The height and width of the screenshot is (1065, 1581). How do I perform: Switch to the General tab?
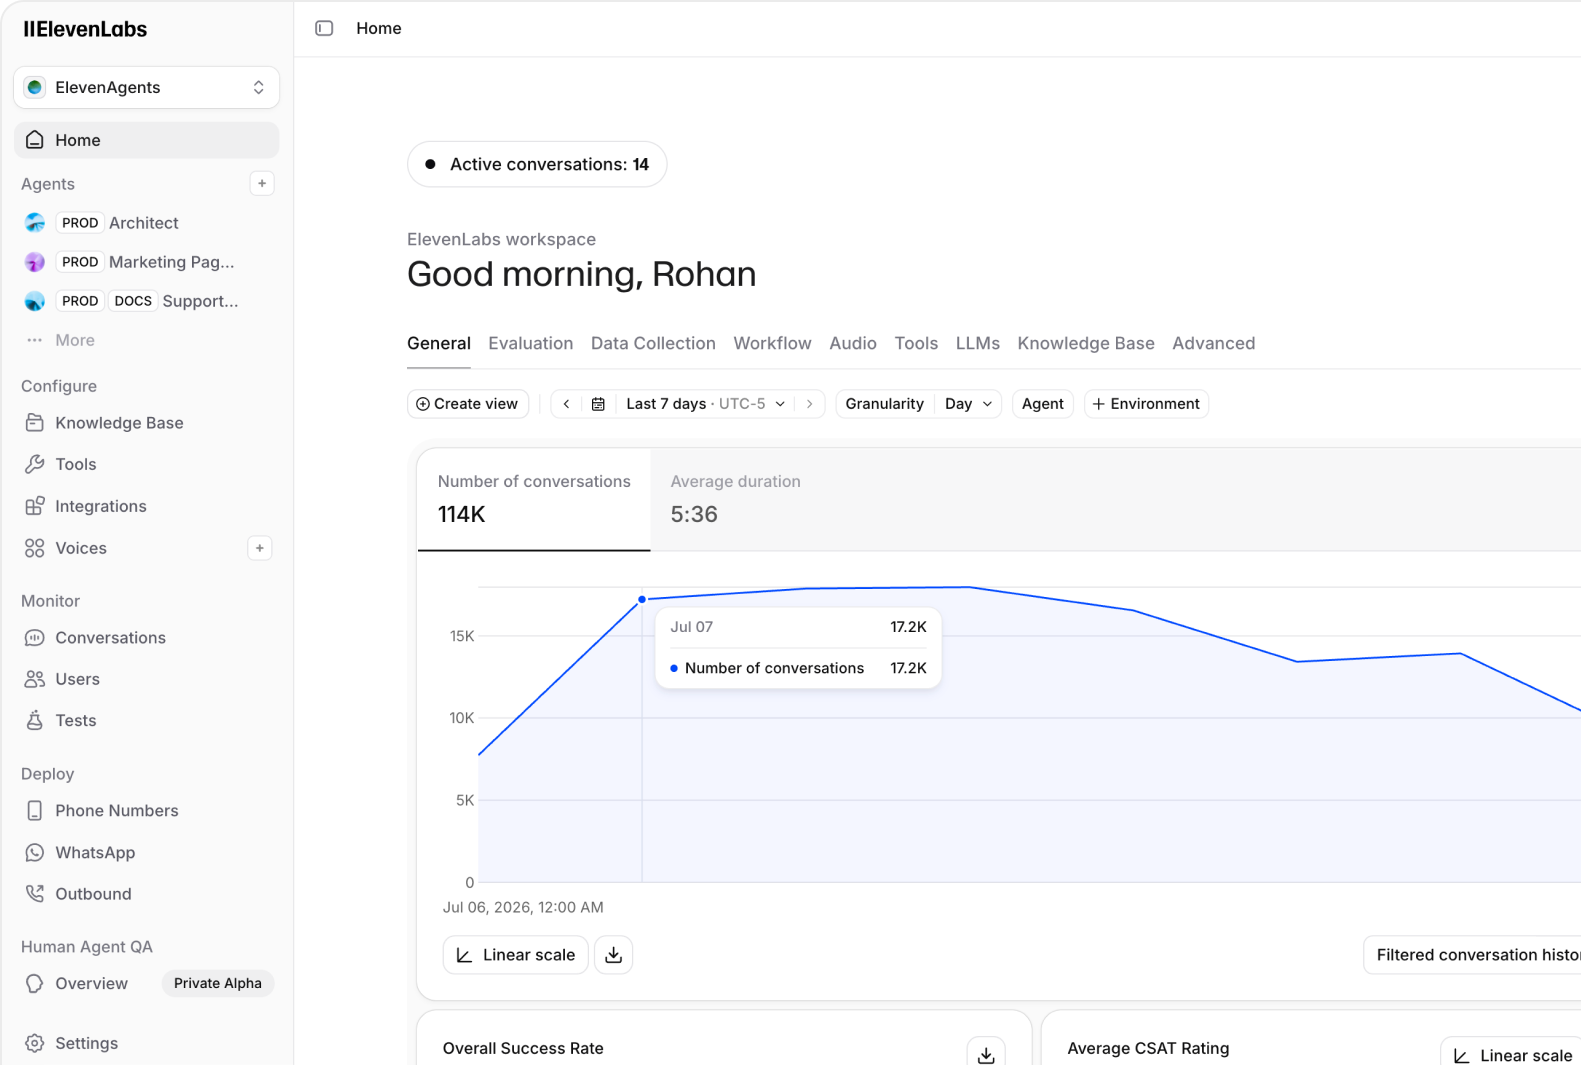click(x=439, y=343)
